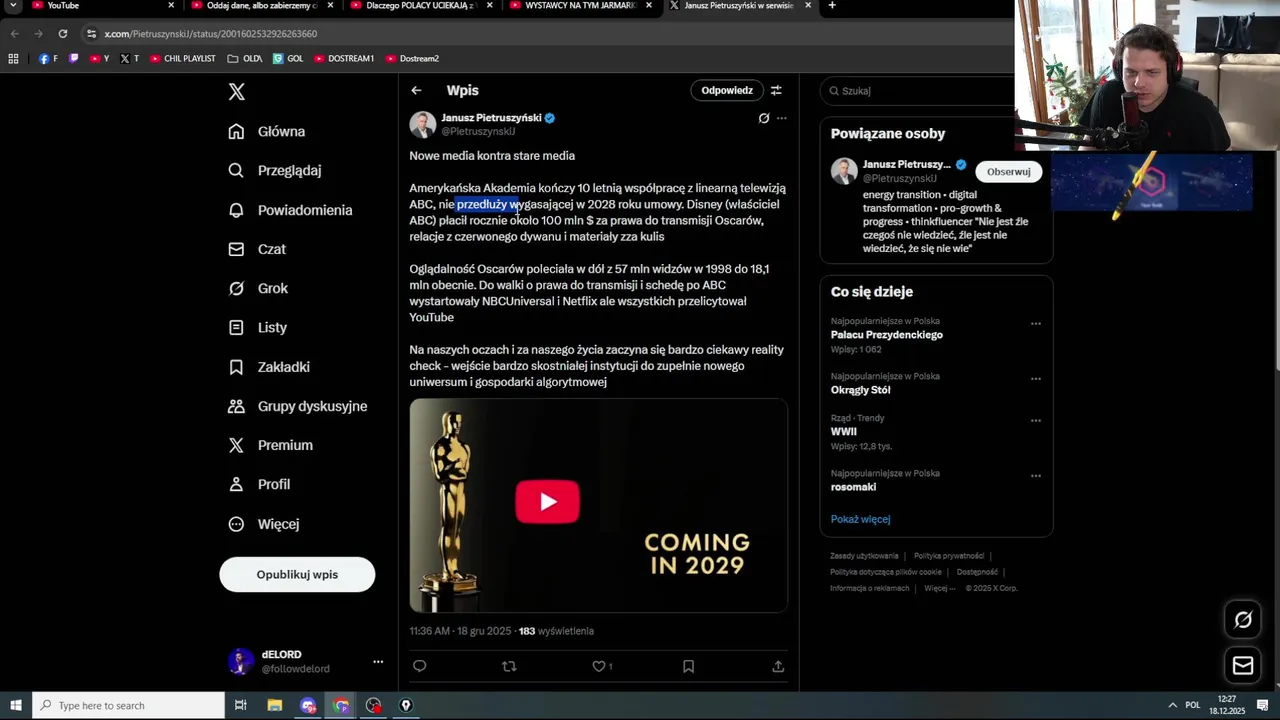Click the dELORD profile avatar
This screenshot has width=1280, height=720.
[x=240, y=661]
